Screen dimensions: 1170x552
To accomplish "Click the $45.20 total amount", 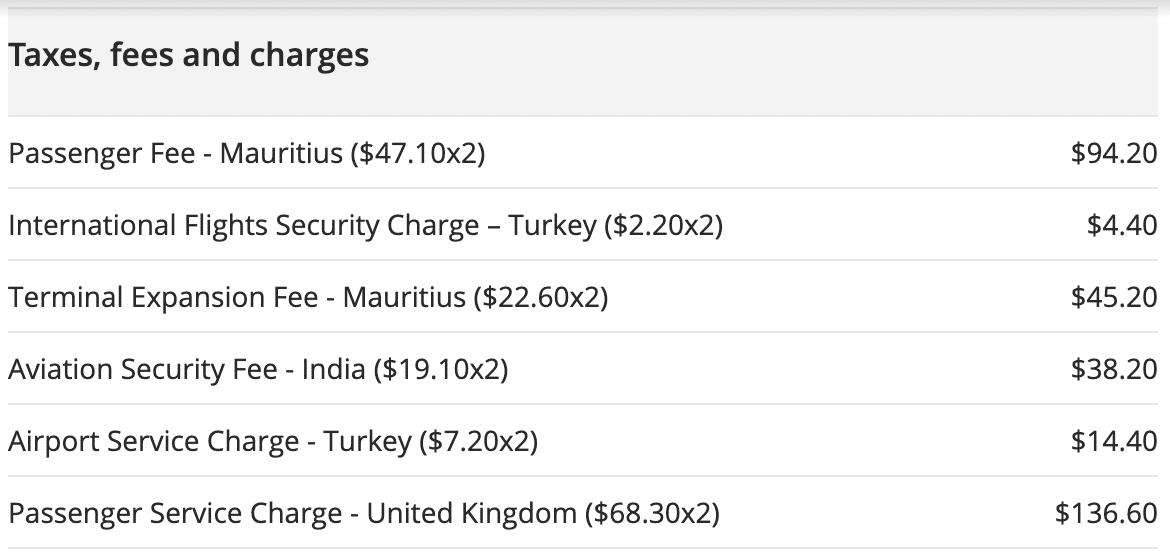I will (x=1113, y=298).
